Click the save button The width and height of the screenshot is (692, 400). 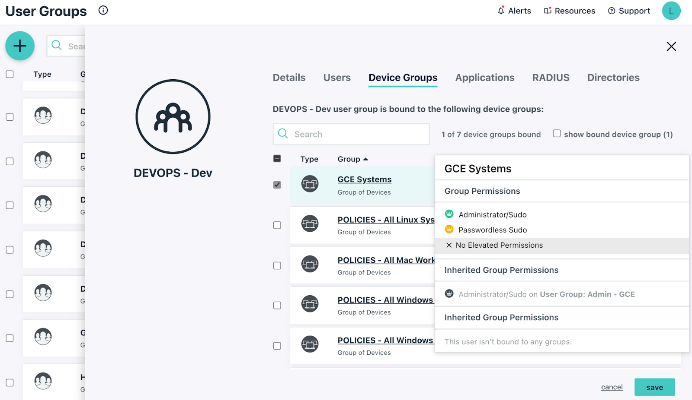654,387
